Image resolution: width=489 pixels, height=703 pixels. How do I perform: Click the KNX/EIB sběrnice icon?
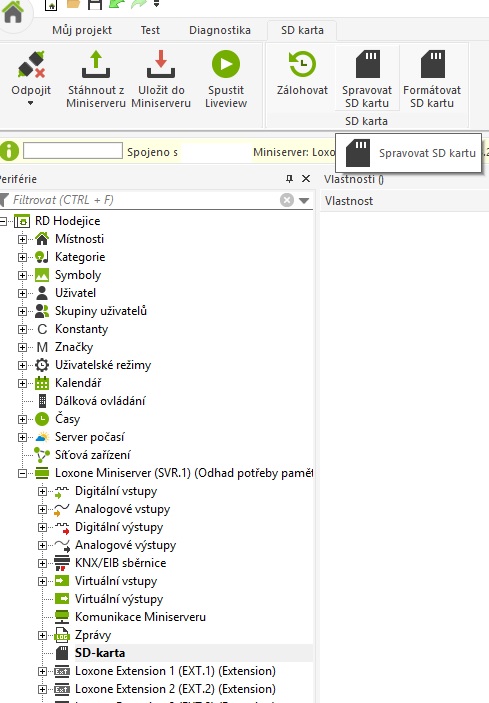pos(62,563)
